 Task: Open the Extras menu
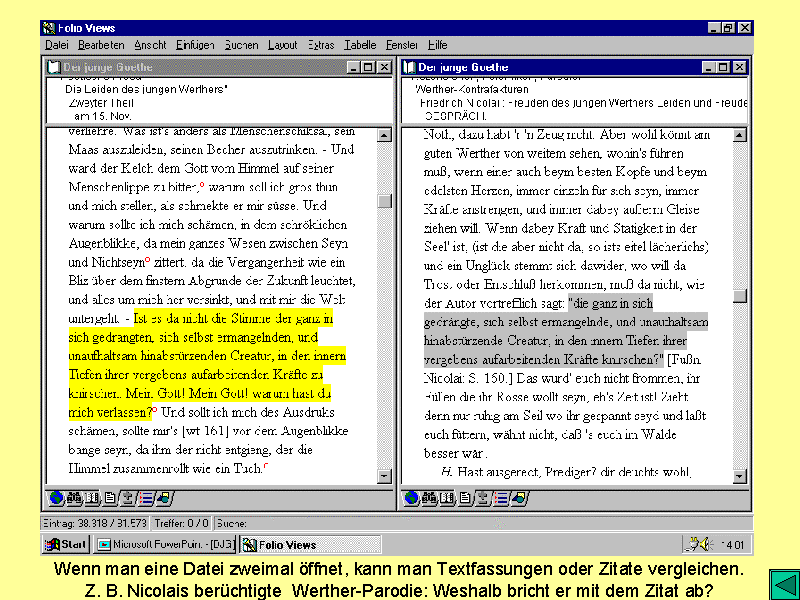pos(321,45)
